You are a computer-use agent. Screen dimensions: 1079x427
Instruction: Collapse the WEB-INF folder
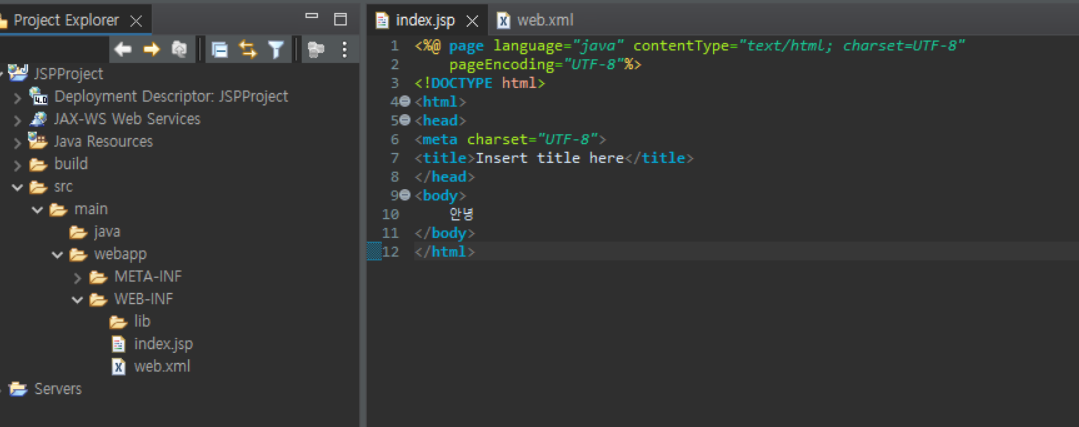click(x=77, y=300)
